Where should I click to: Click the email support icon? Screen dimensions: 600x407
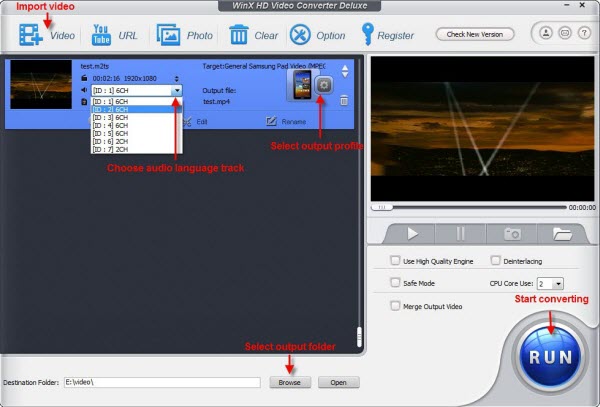coord(565,33)
